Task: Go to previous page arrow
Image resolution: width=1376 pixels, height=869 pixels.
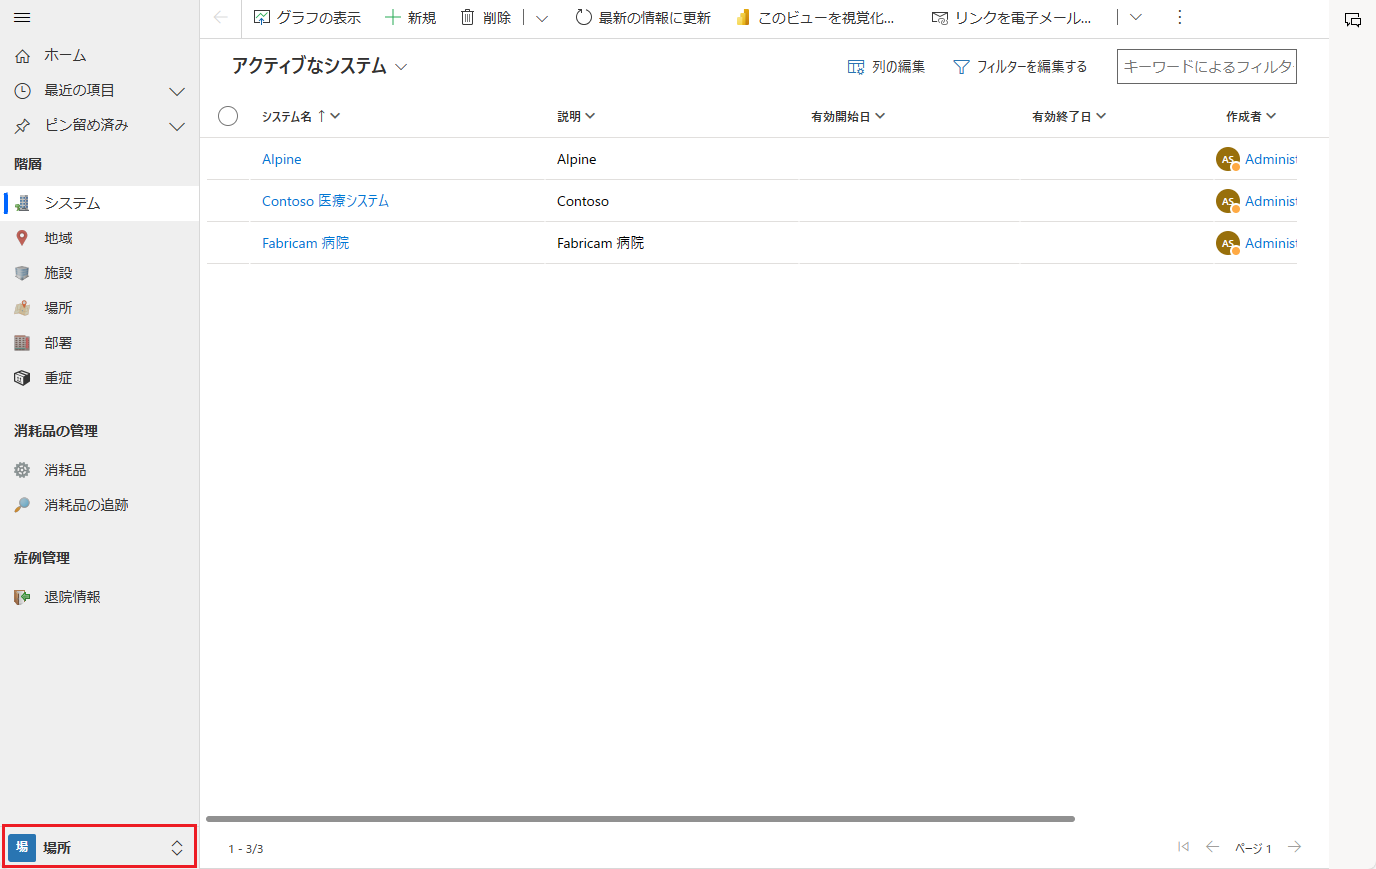Action: click(1213, 847)
